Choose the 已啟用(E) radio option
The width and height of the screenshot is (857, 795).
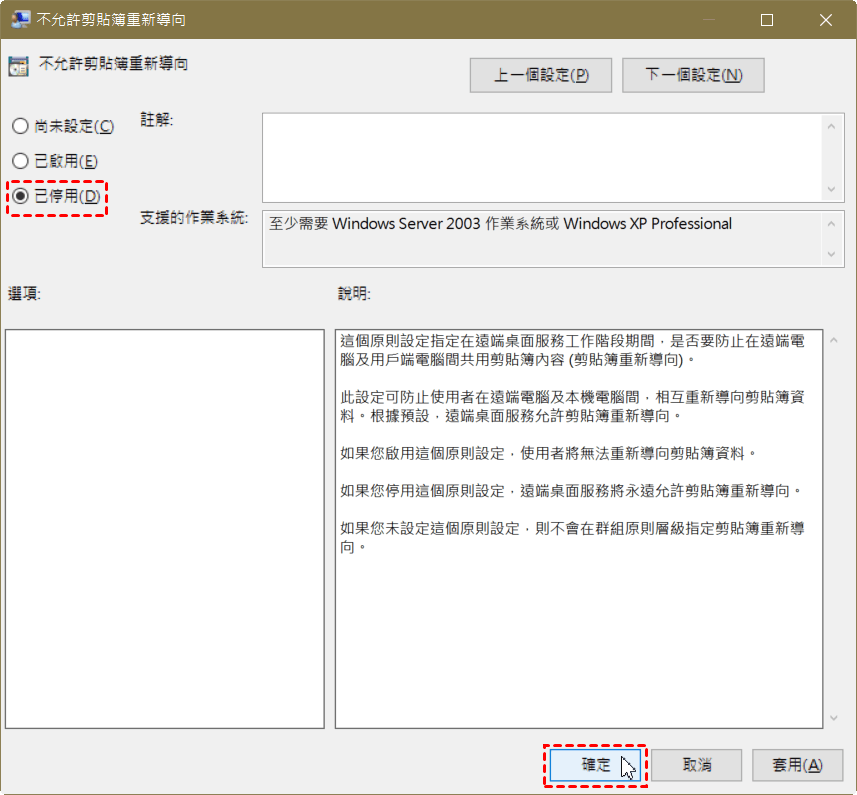[19, 161]
